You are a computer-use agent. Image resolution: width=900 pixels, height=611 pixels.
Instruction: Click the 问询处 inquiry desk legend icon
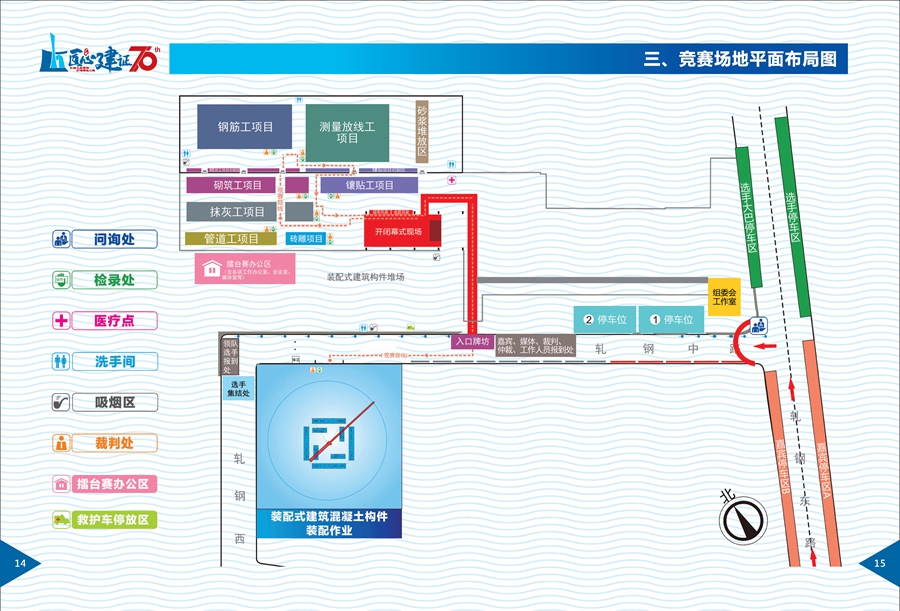pyautogui.click(x=61, y=239)
